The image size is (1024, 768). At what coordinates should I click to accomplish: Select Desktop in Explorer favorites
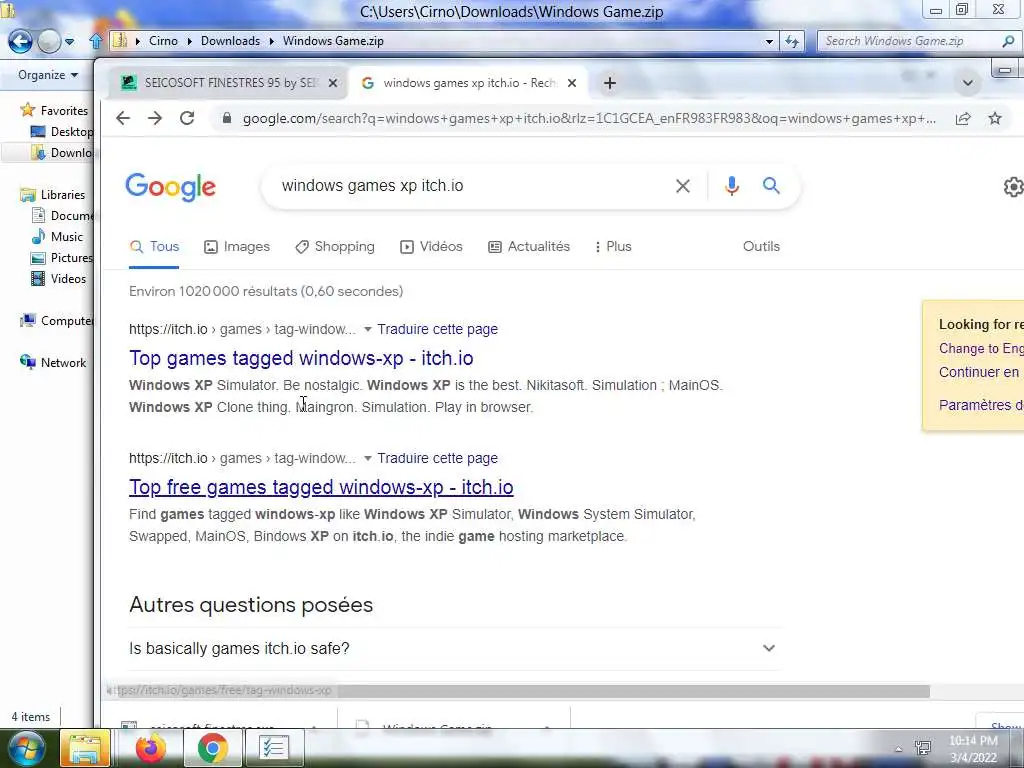63,132
